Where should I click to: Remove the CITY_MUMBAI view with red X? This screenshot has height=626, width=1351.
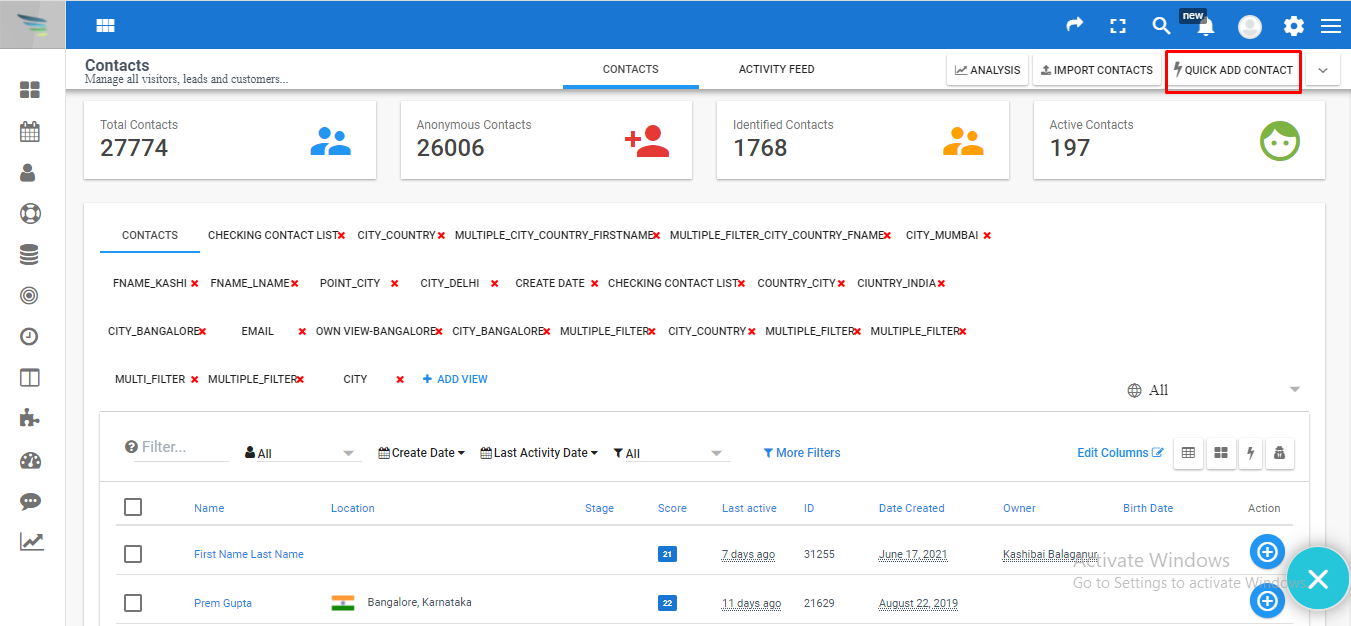(x=987, y=236)
